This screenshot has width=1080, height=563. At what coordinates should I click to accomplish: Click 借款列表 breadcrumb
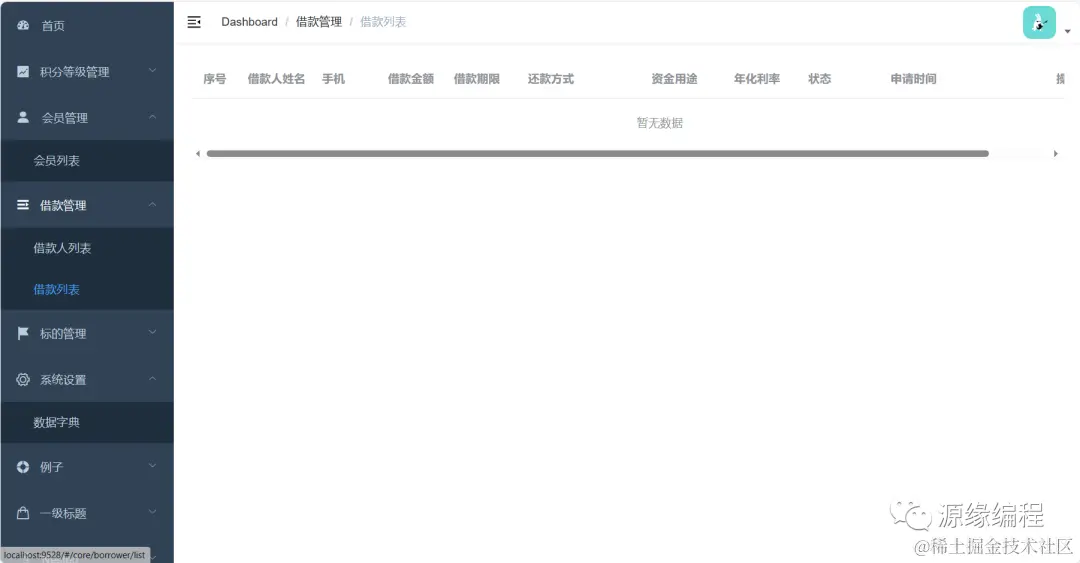[383, 22]
